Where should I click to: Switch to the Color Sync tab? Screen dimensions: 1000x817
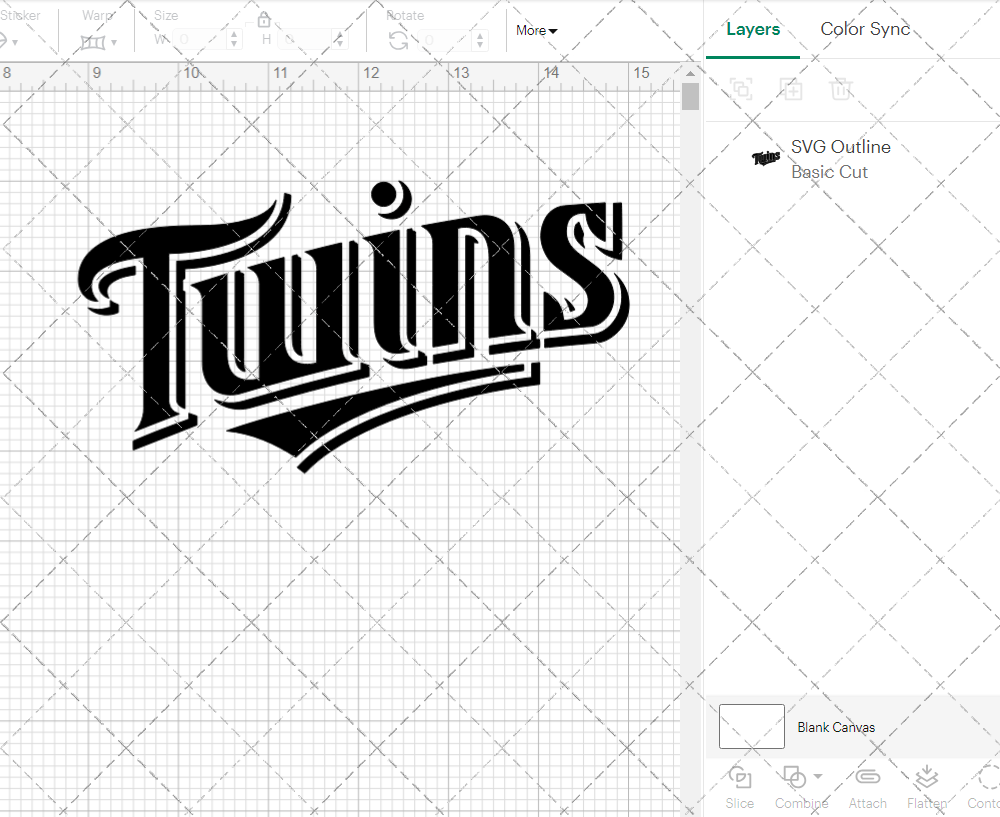865,29
